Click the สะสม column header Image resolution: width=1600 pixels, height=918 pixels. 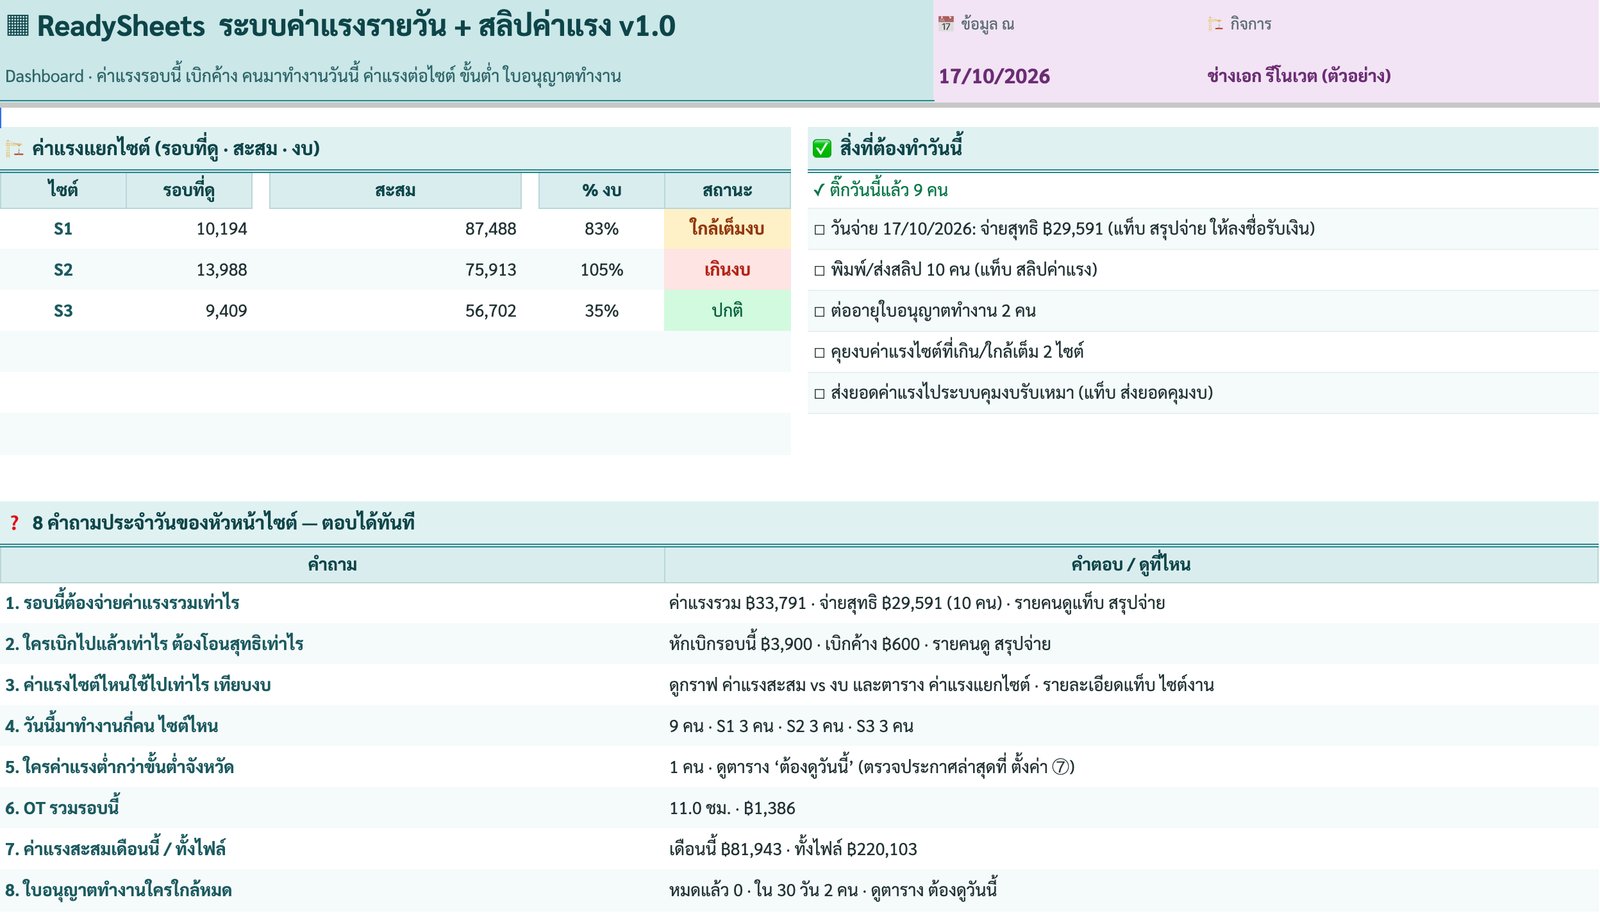click(x=395, y=190)
